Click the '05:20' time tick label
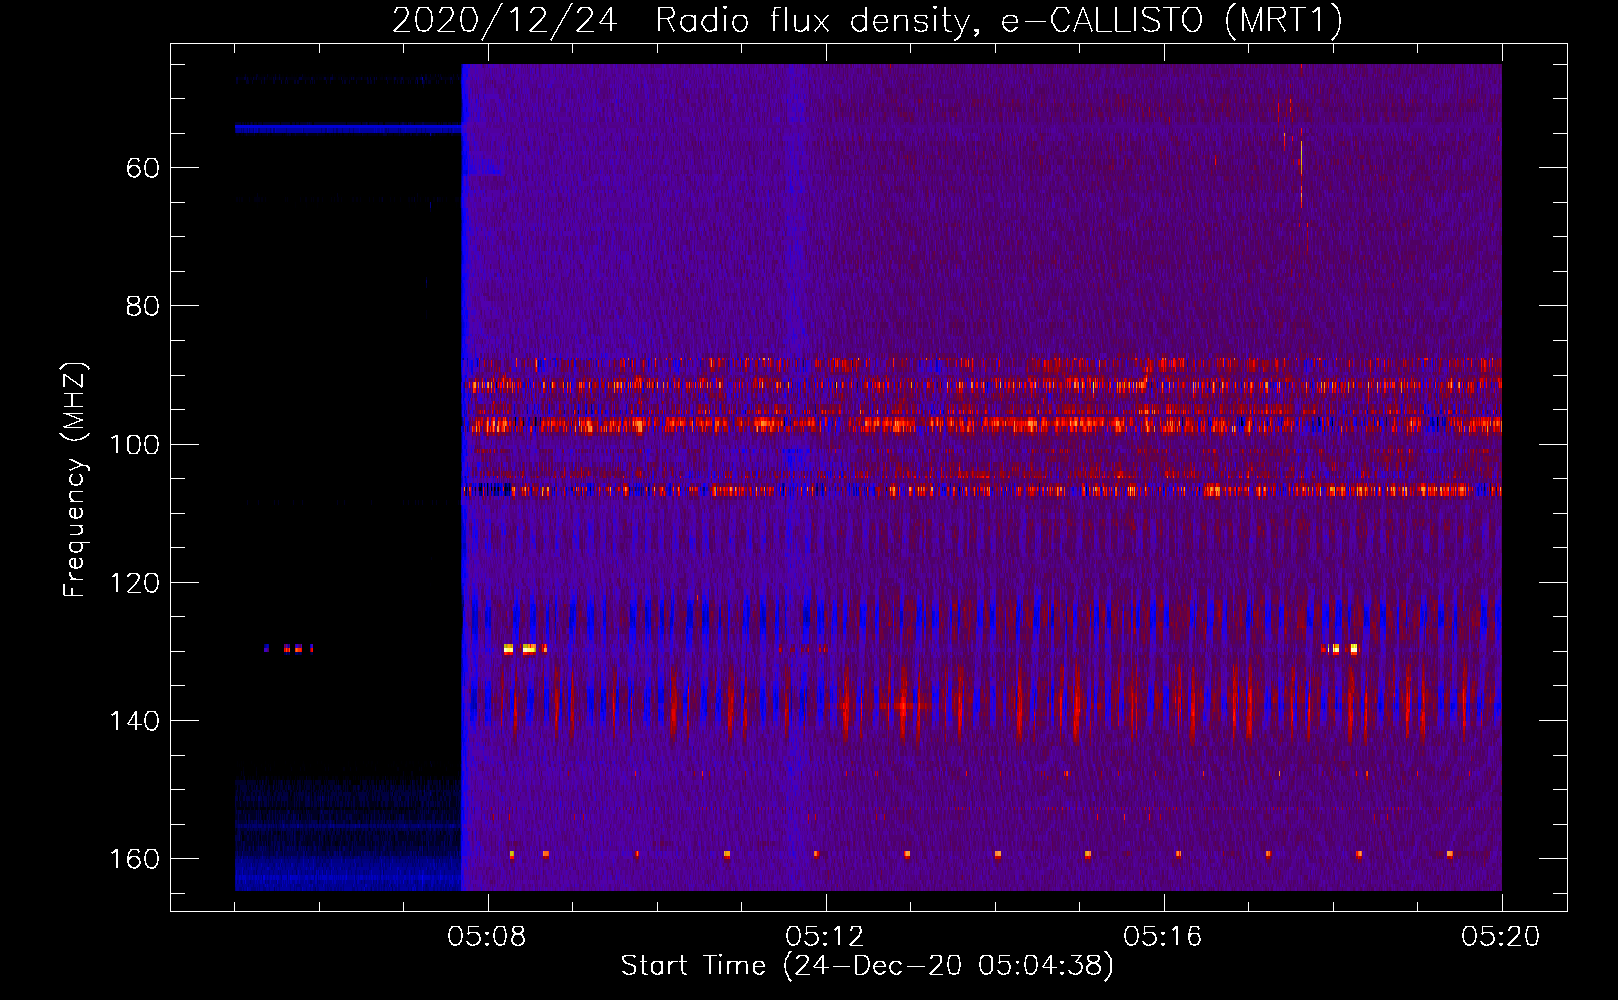This screenshot has height=1000, width=1618. pyautogui.click(x=1501, y=937)
